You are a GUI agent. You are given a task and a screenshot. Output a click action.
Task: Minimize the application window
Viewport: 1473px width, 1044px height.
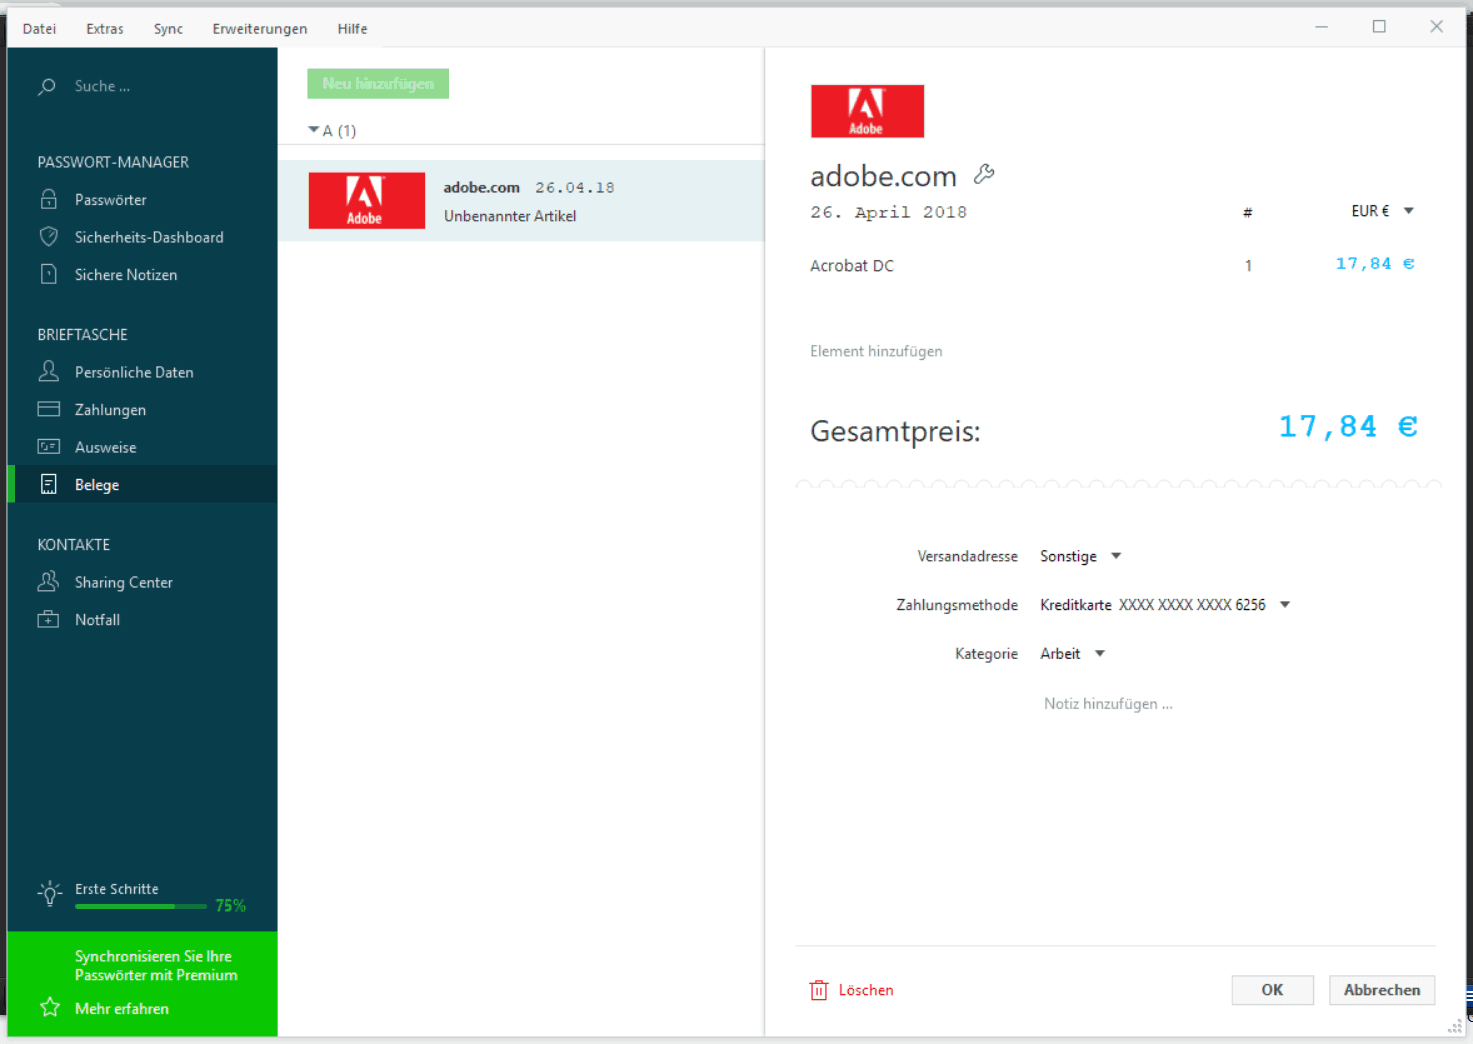1321,27
